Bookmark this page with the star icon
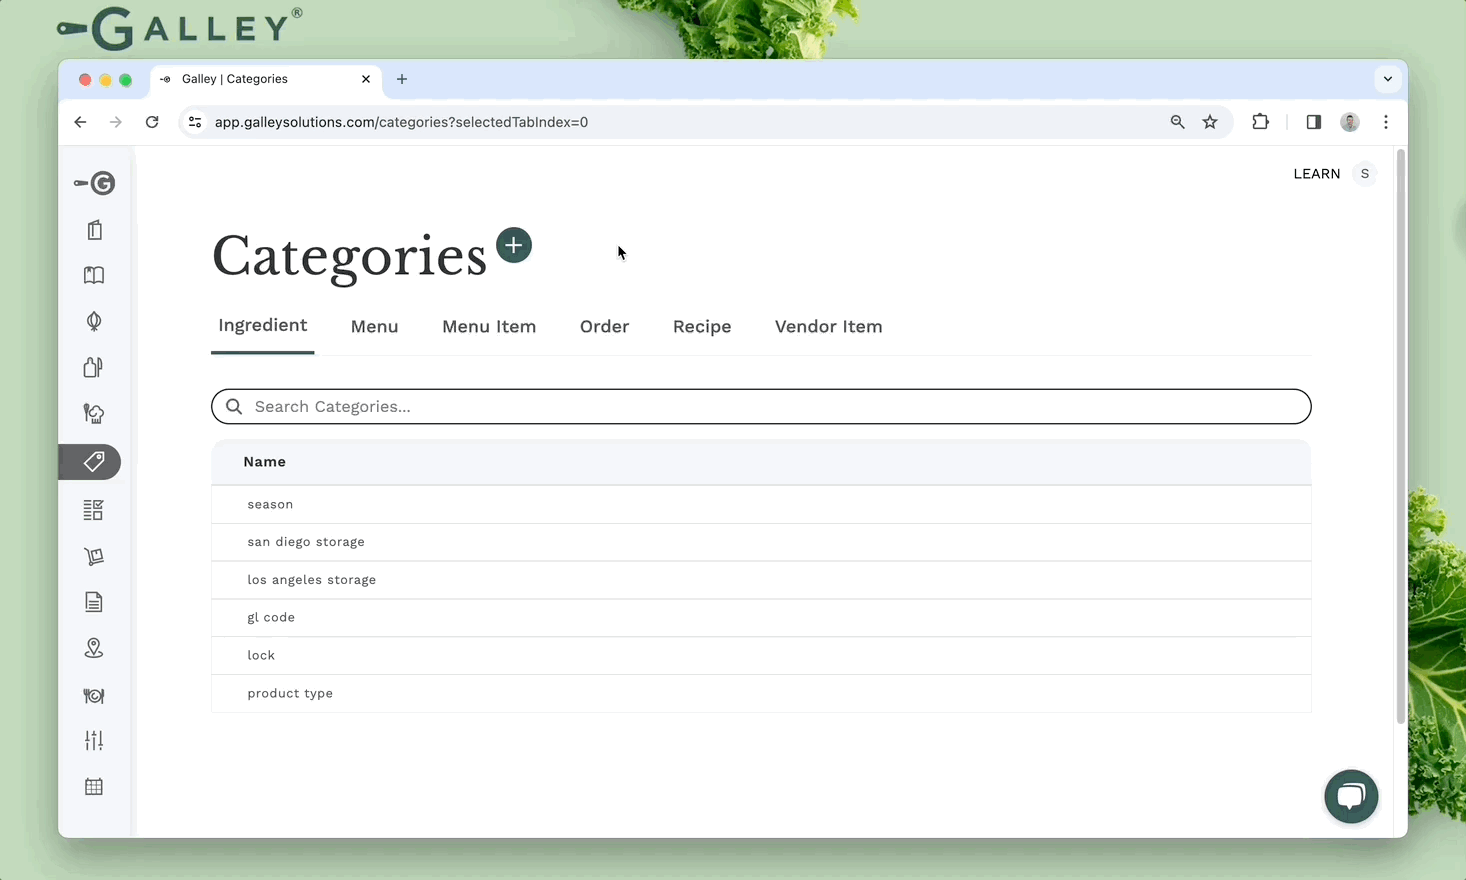Image resolution: width=1466 pixels, height=880 pixels. click(x=1210, y=122)
